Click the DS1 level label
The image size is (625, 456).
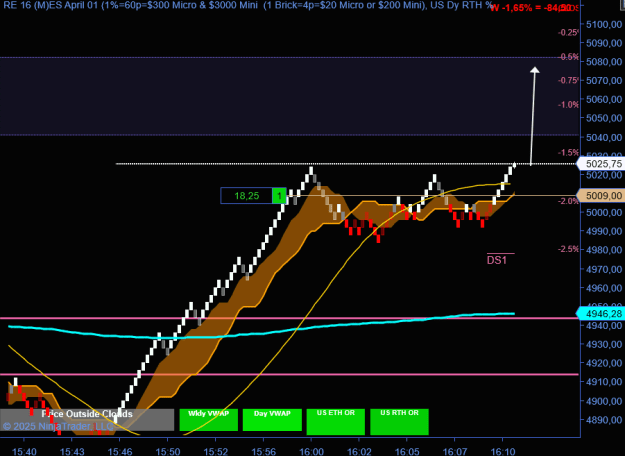tap(497, 260)
